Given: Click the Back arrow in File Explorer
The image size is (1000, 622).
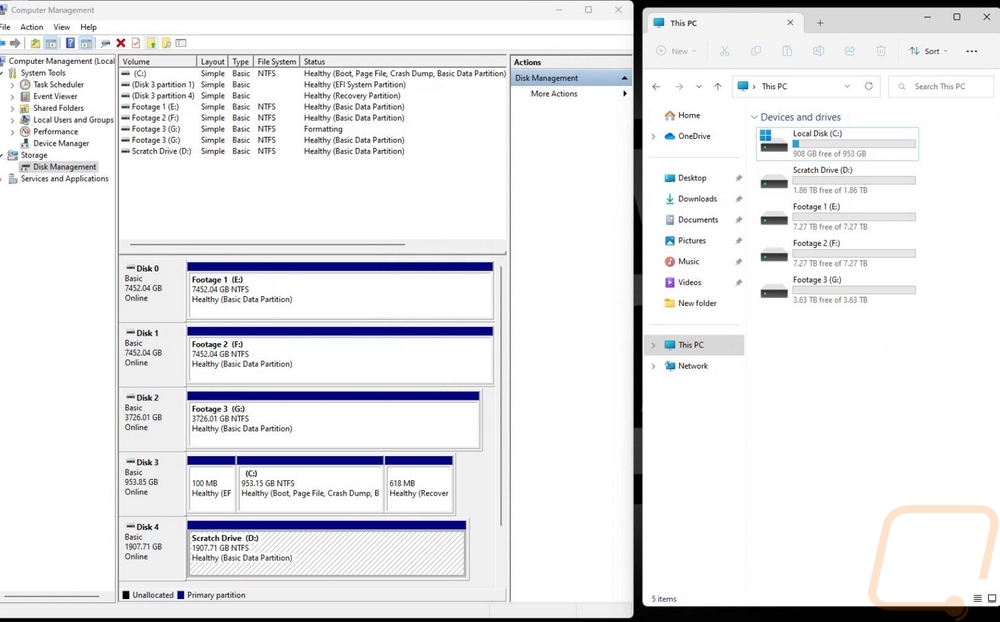Looking at the screenshot, I should click(x=656, y=86).
